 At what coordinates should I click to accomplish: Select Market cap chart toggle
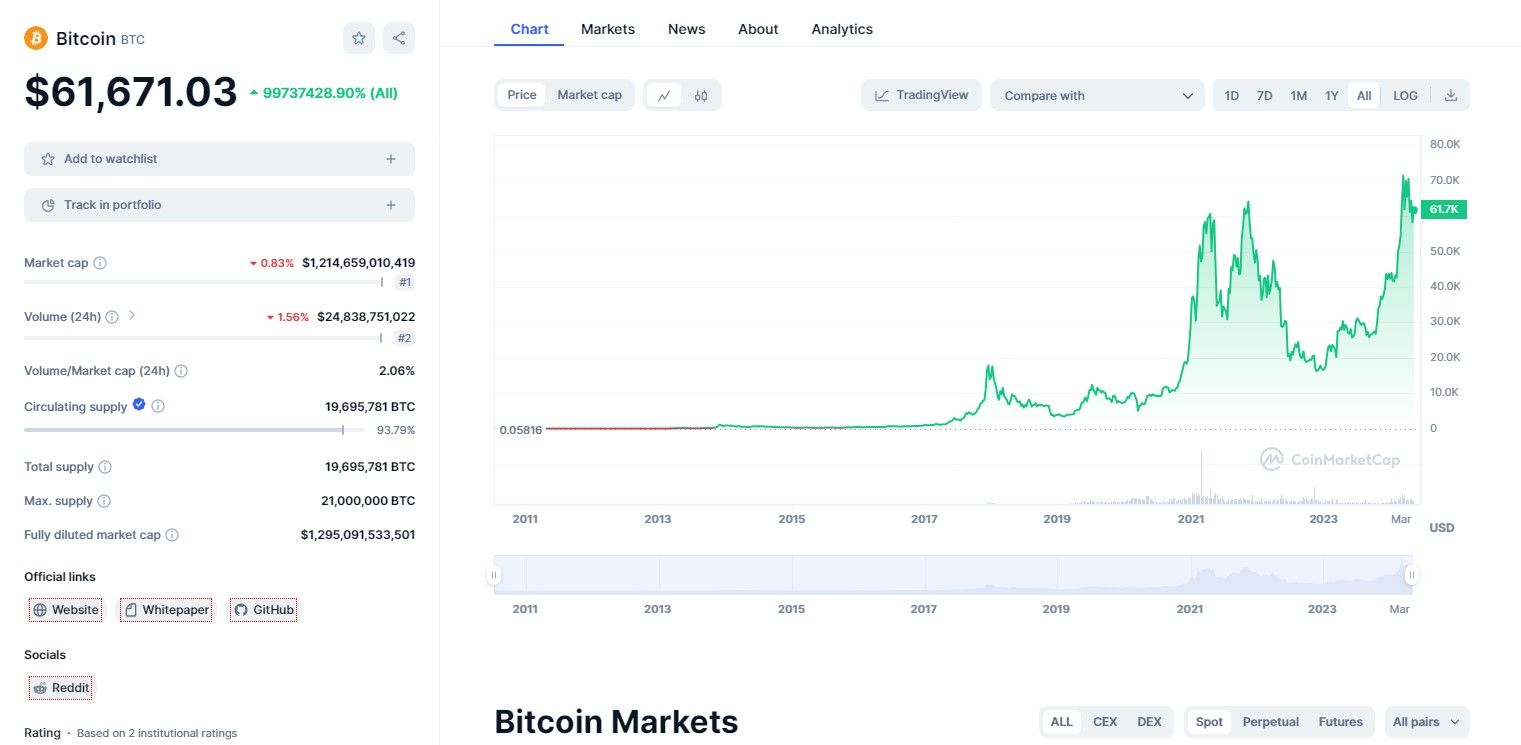[590, 95]
